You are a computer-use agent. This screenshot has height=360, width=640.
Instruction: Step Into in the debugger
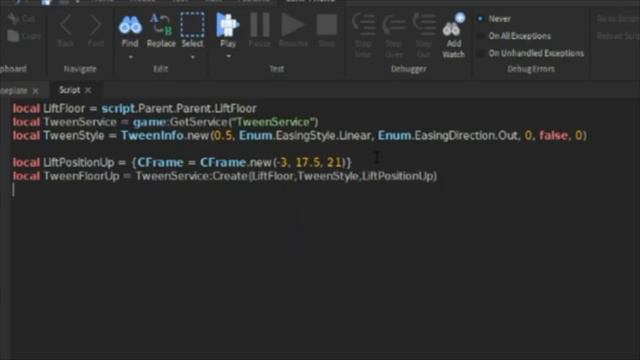tap(363, 36)
